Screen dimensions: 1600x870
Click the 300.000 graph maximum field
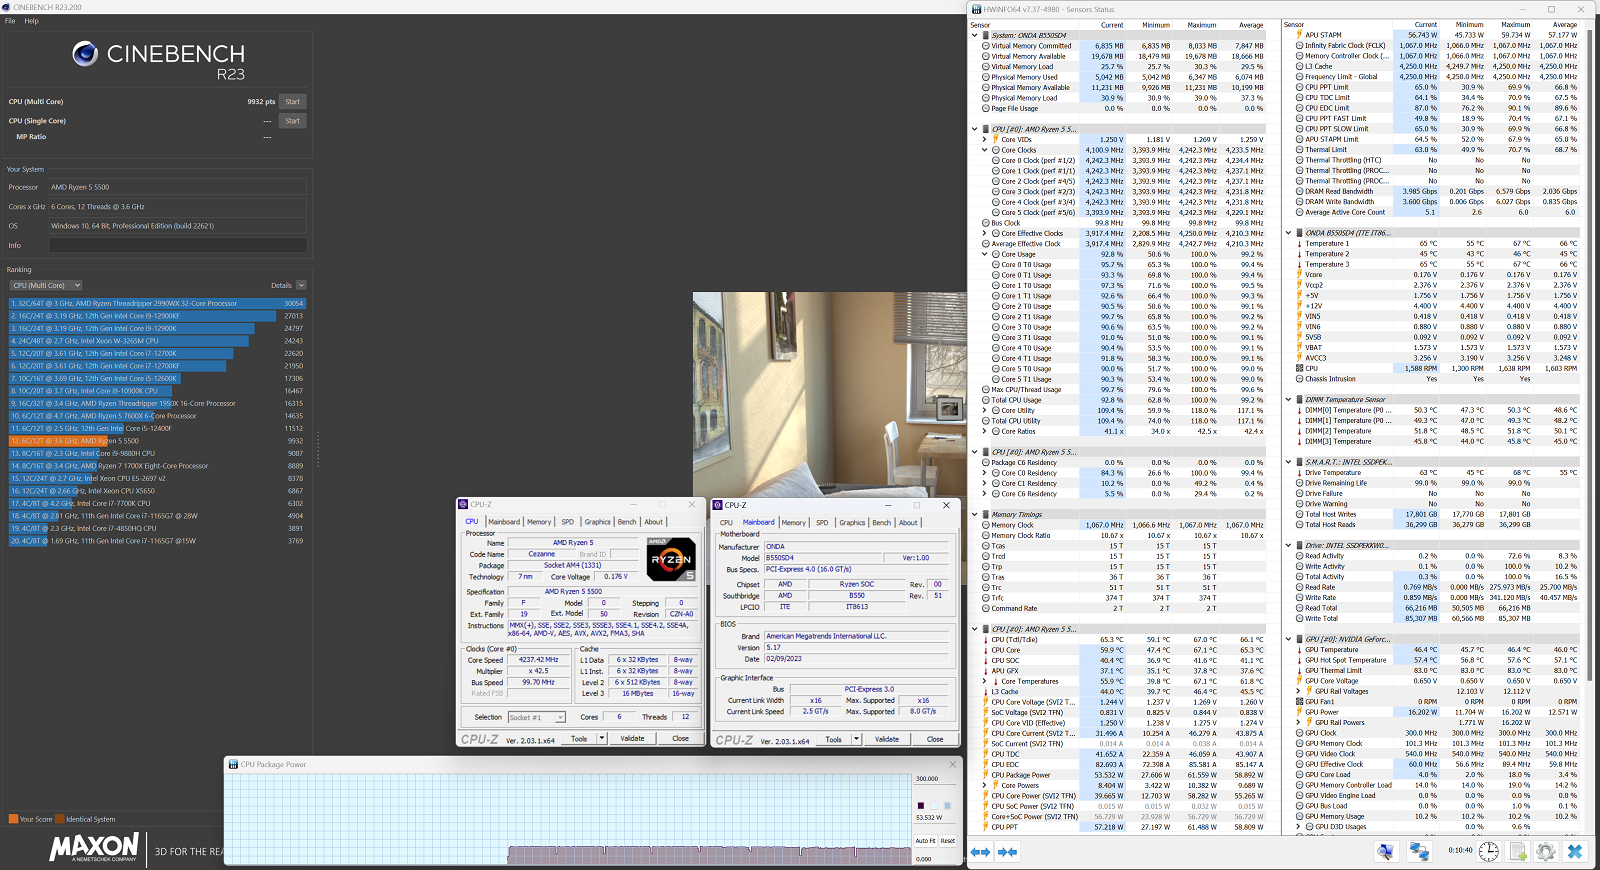coord(937,778)
